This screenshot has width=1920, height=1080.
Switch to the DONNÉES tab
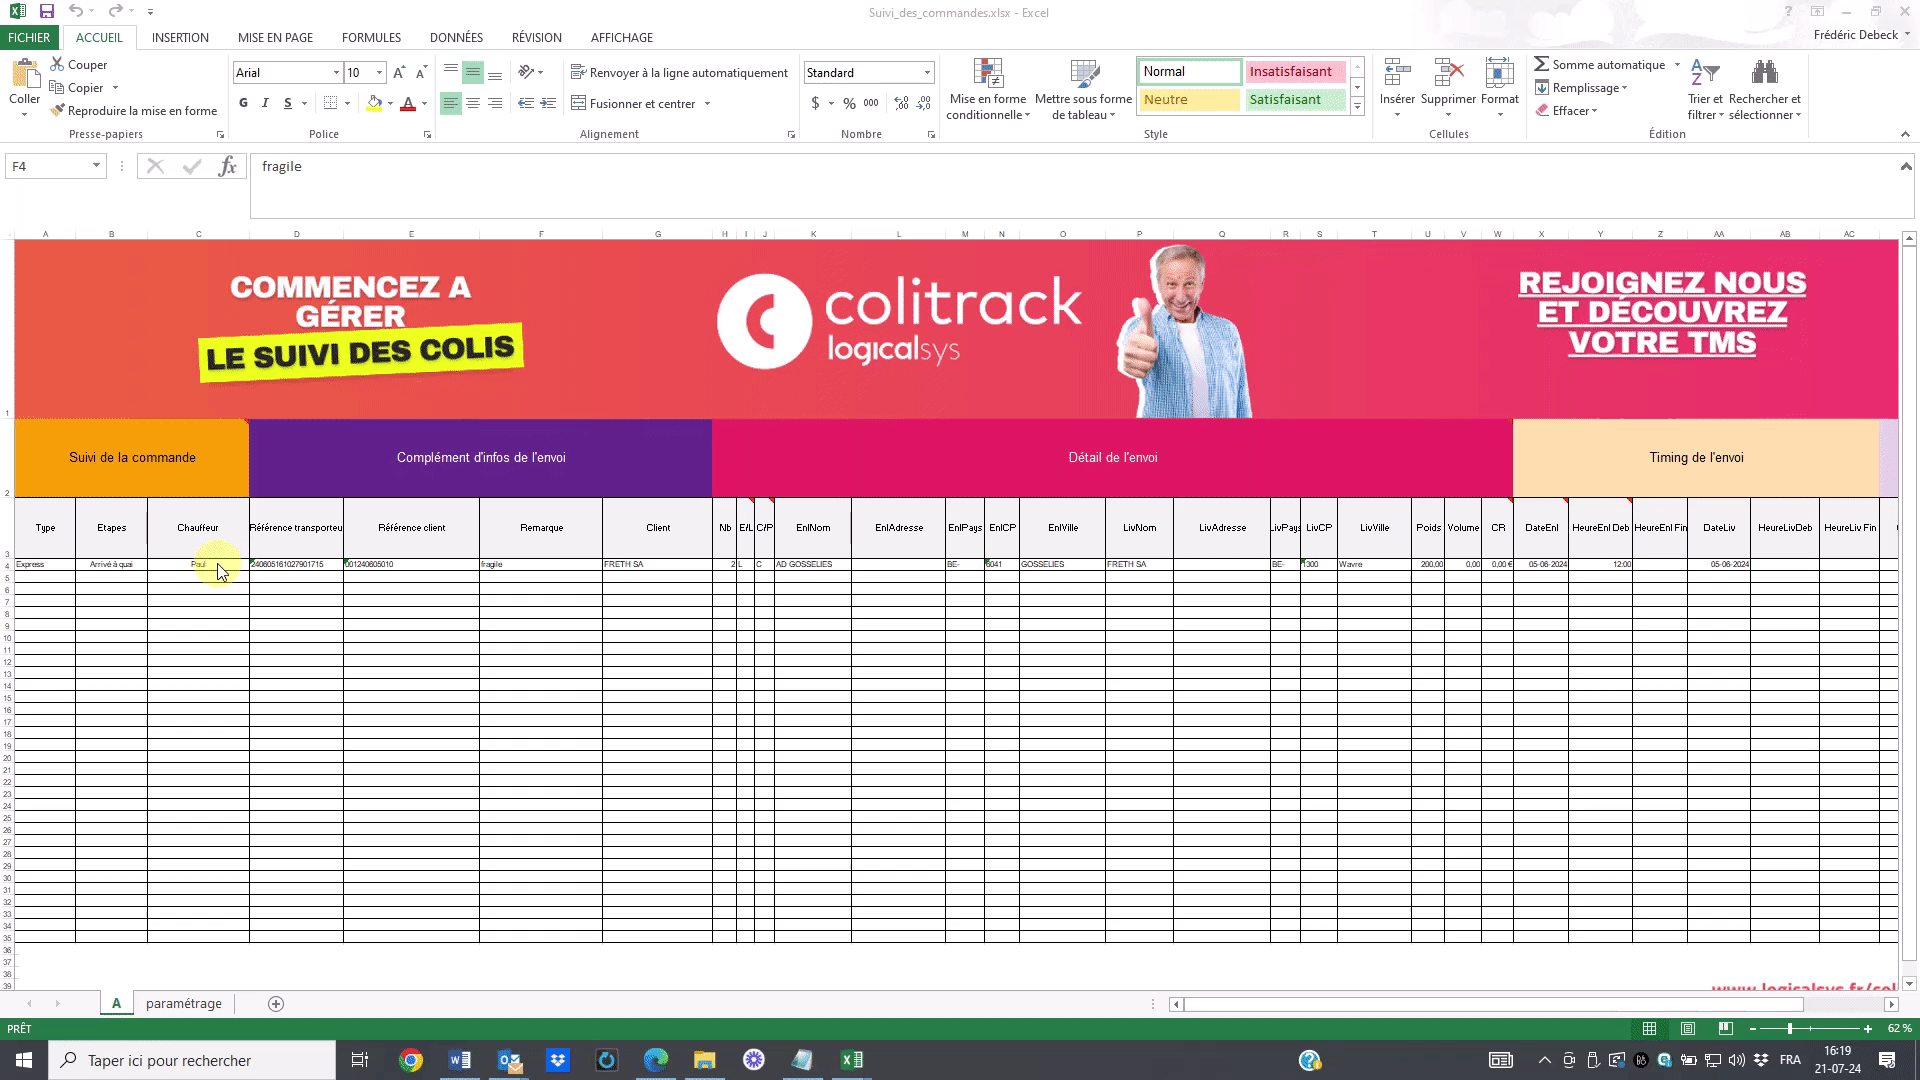tap(456, 37)
